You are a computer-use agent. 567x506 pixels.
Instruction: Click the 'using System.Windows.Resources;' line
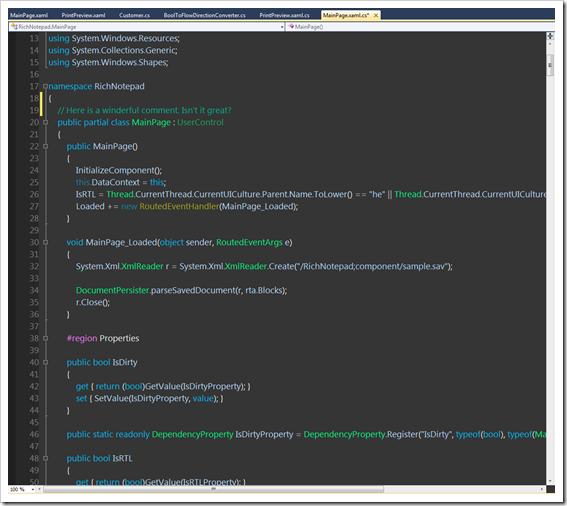[114, 38]
